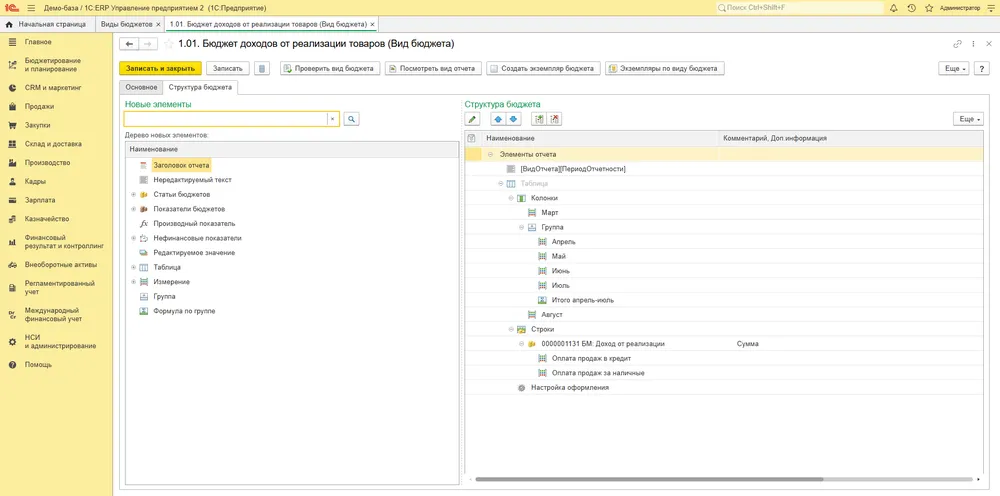Image resolution: width=1000 pixels, height=496 pixels.
Task: Click the Проверить вид бюджета button
Action: coord(330,68)
